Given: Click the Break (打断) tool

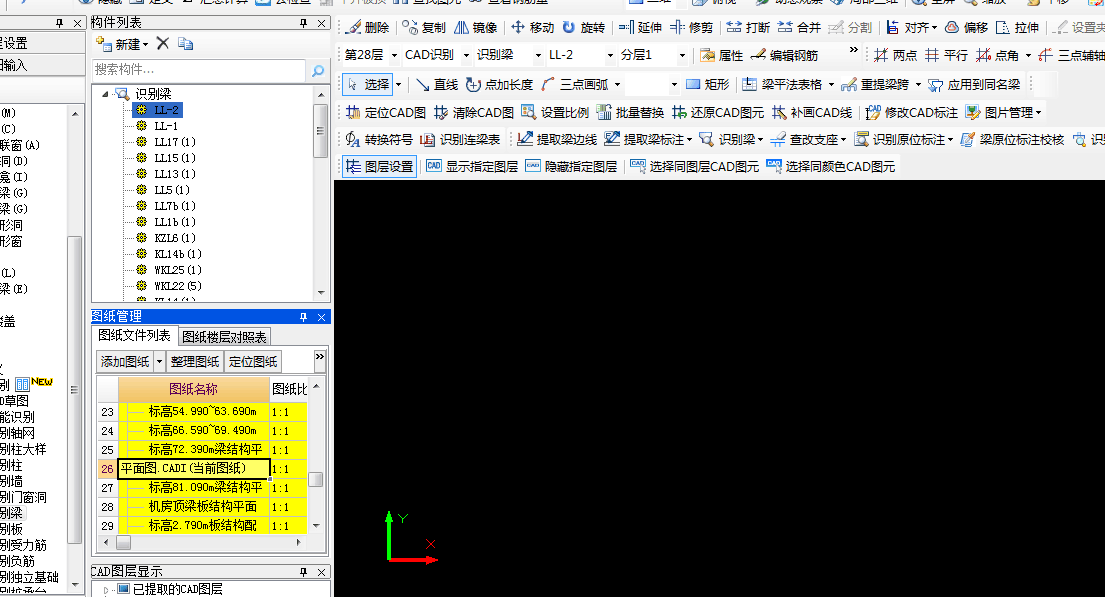Looking at the screenshot, I should (748, 27).
